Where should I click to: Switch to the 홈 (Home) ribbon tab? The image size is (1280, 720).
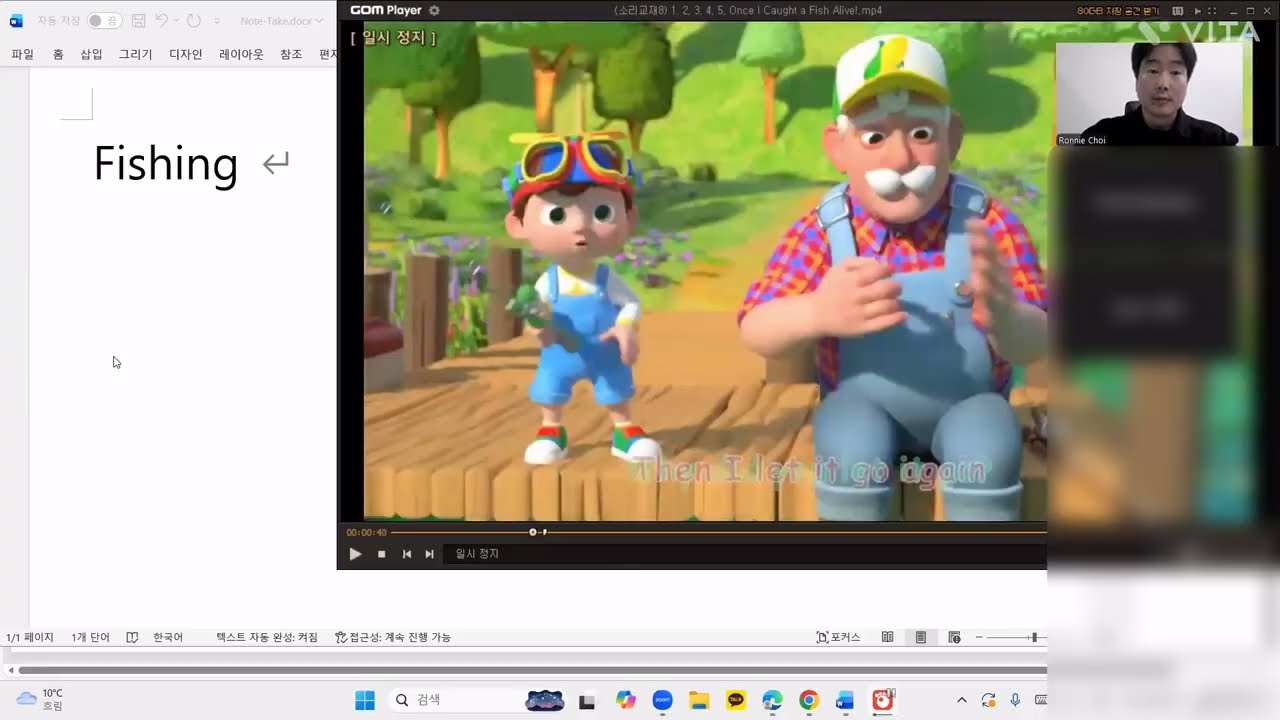coord(58,54)
